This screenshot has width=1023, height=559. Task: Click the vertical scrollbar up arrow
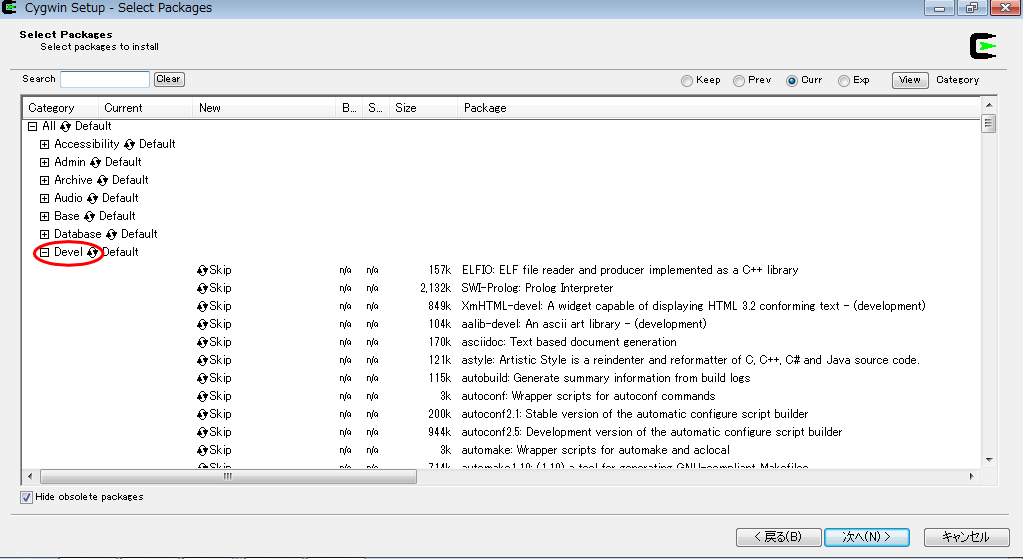coord(988,105)
